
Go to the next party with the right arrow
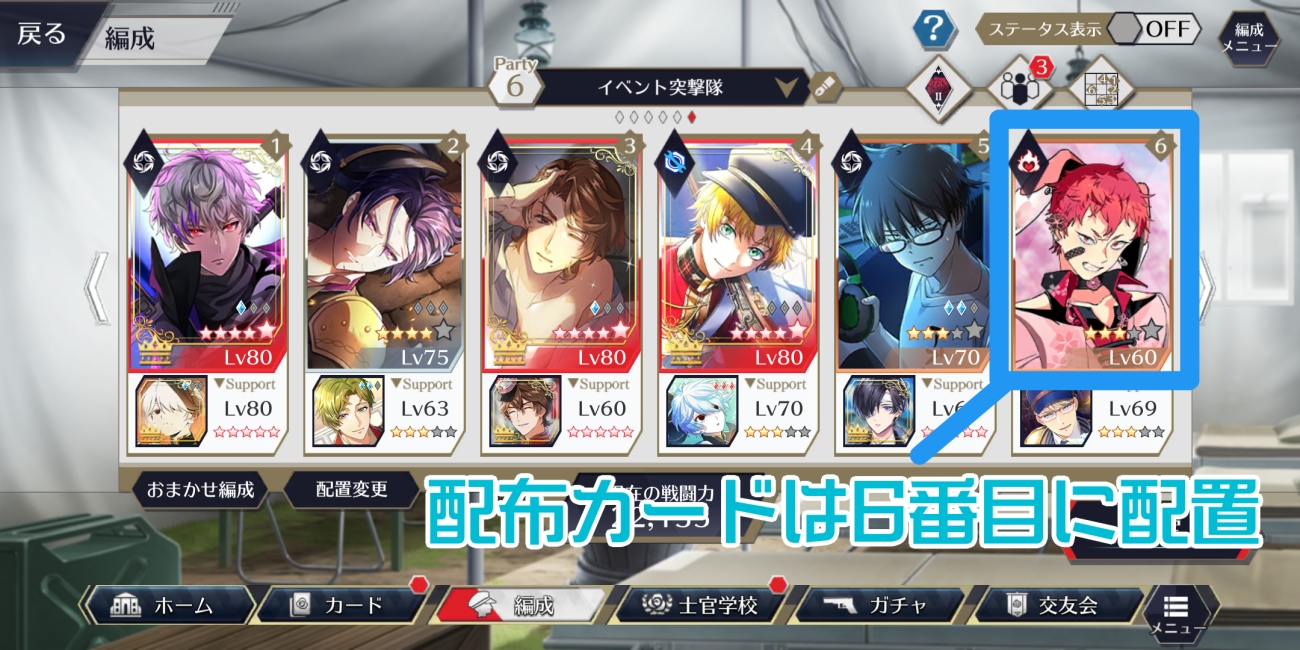click(1206, 287)
